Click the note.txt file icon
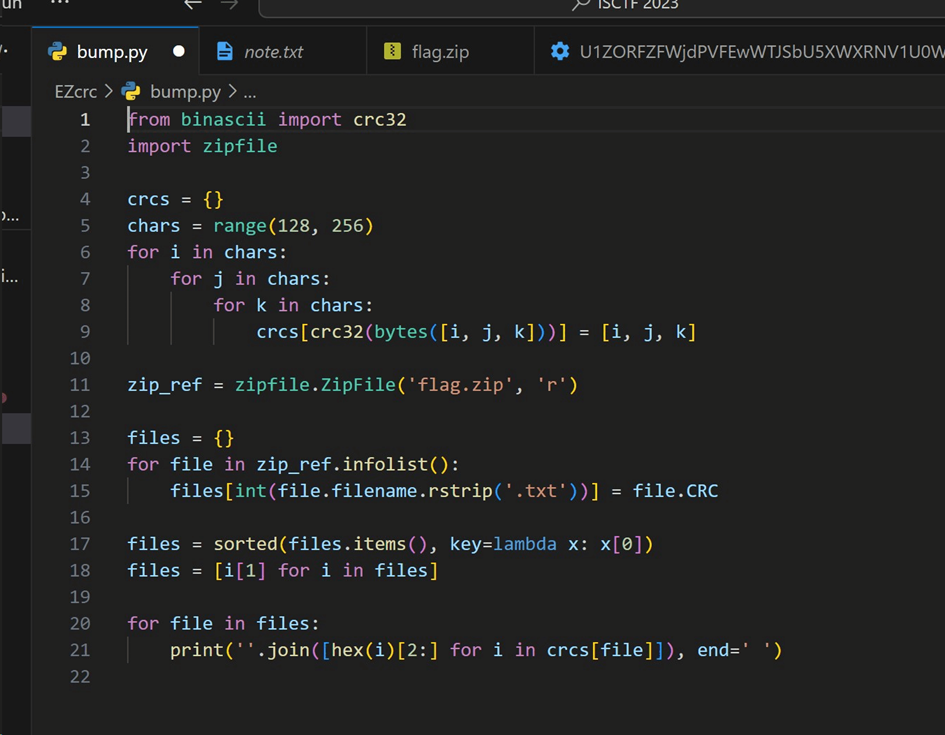Viewport: 945px width, 735px height. click(x=225, y=51)
